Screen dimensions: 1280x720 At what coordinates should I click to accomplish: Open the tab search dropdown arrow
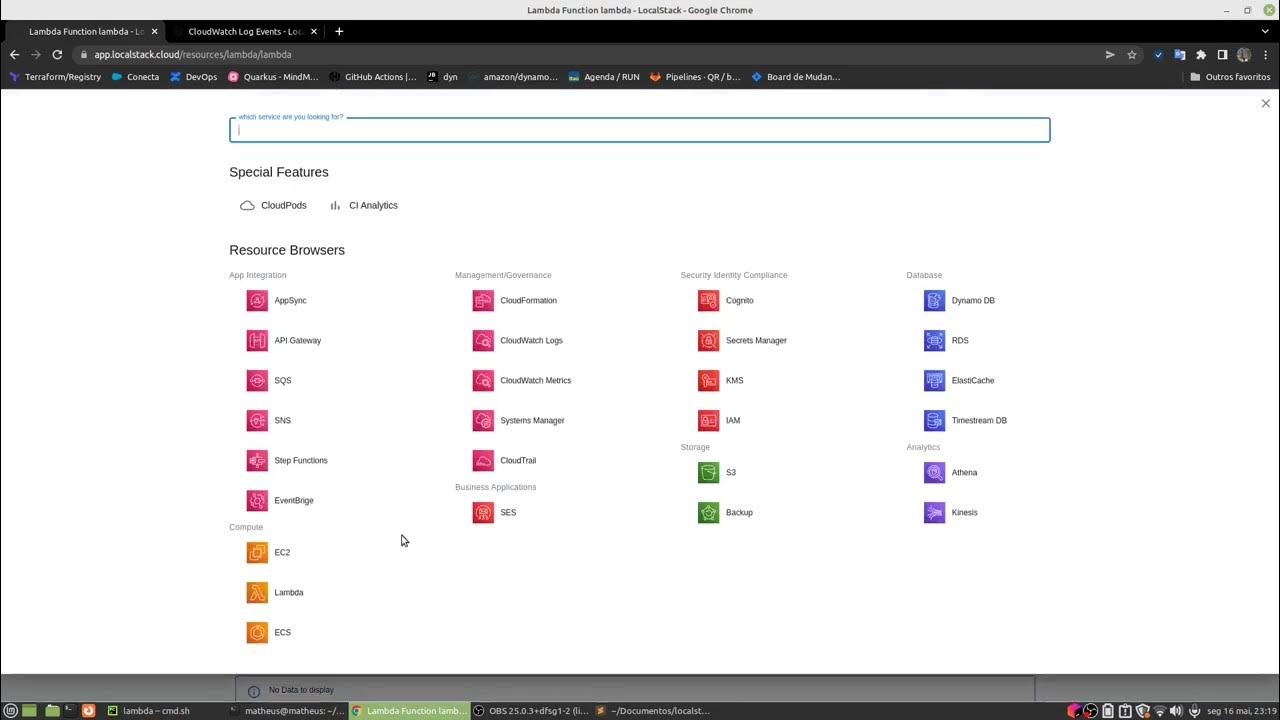tap(1265, 31)
